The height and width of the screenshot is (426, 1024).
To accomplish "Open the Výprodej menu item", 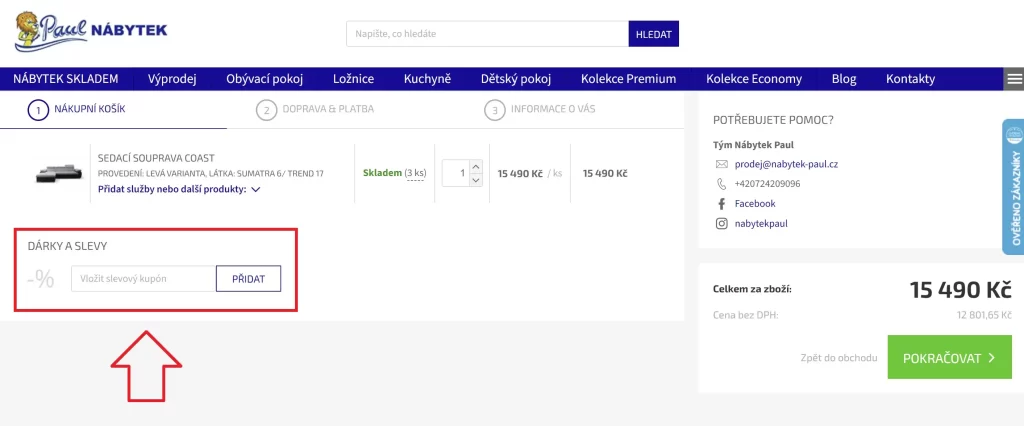I will (x=172, y=79).
